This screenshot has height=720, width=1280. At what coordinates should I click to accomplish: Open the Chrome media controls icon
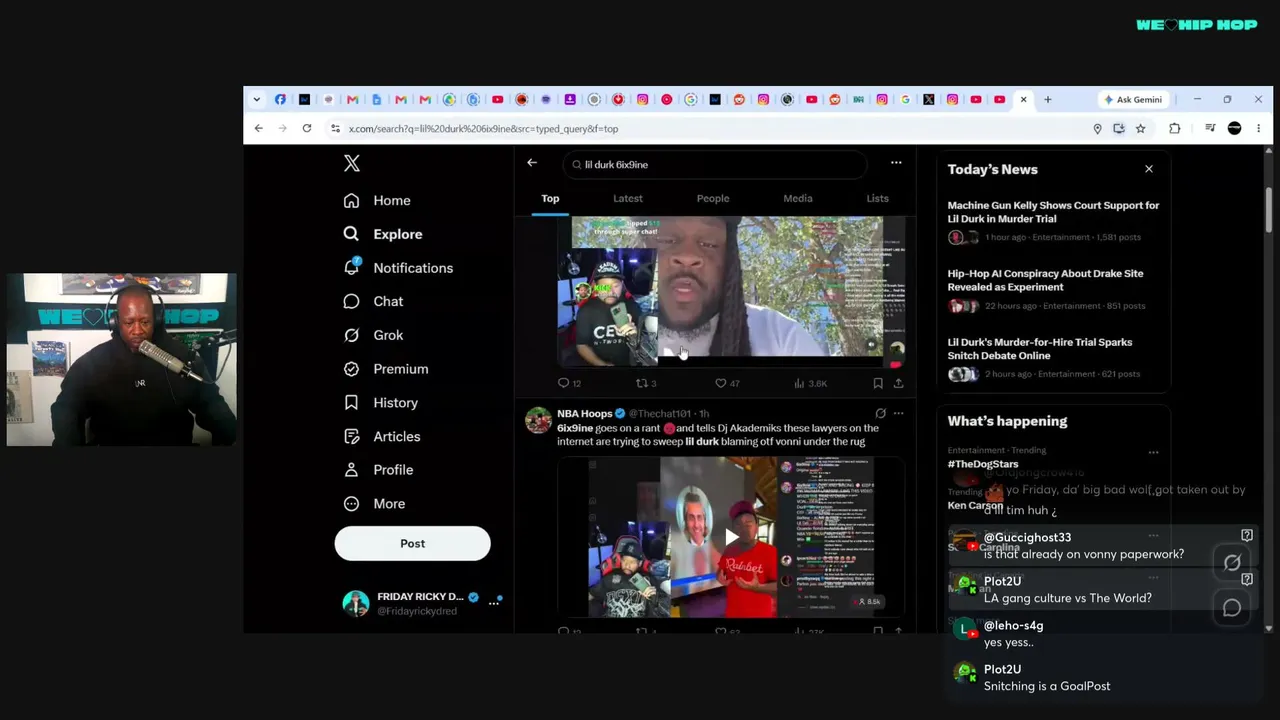point(1210,128)
